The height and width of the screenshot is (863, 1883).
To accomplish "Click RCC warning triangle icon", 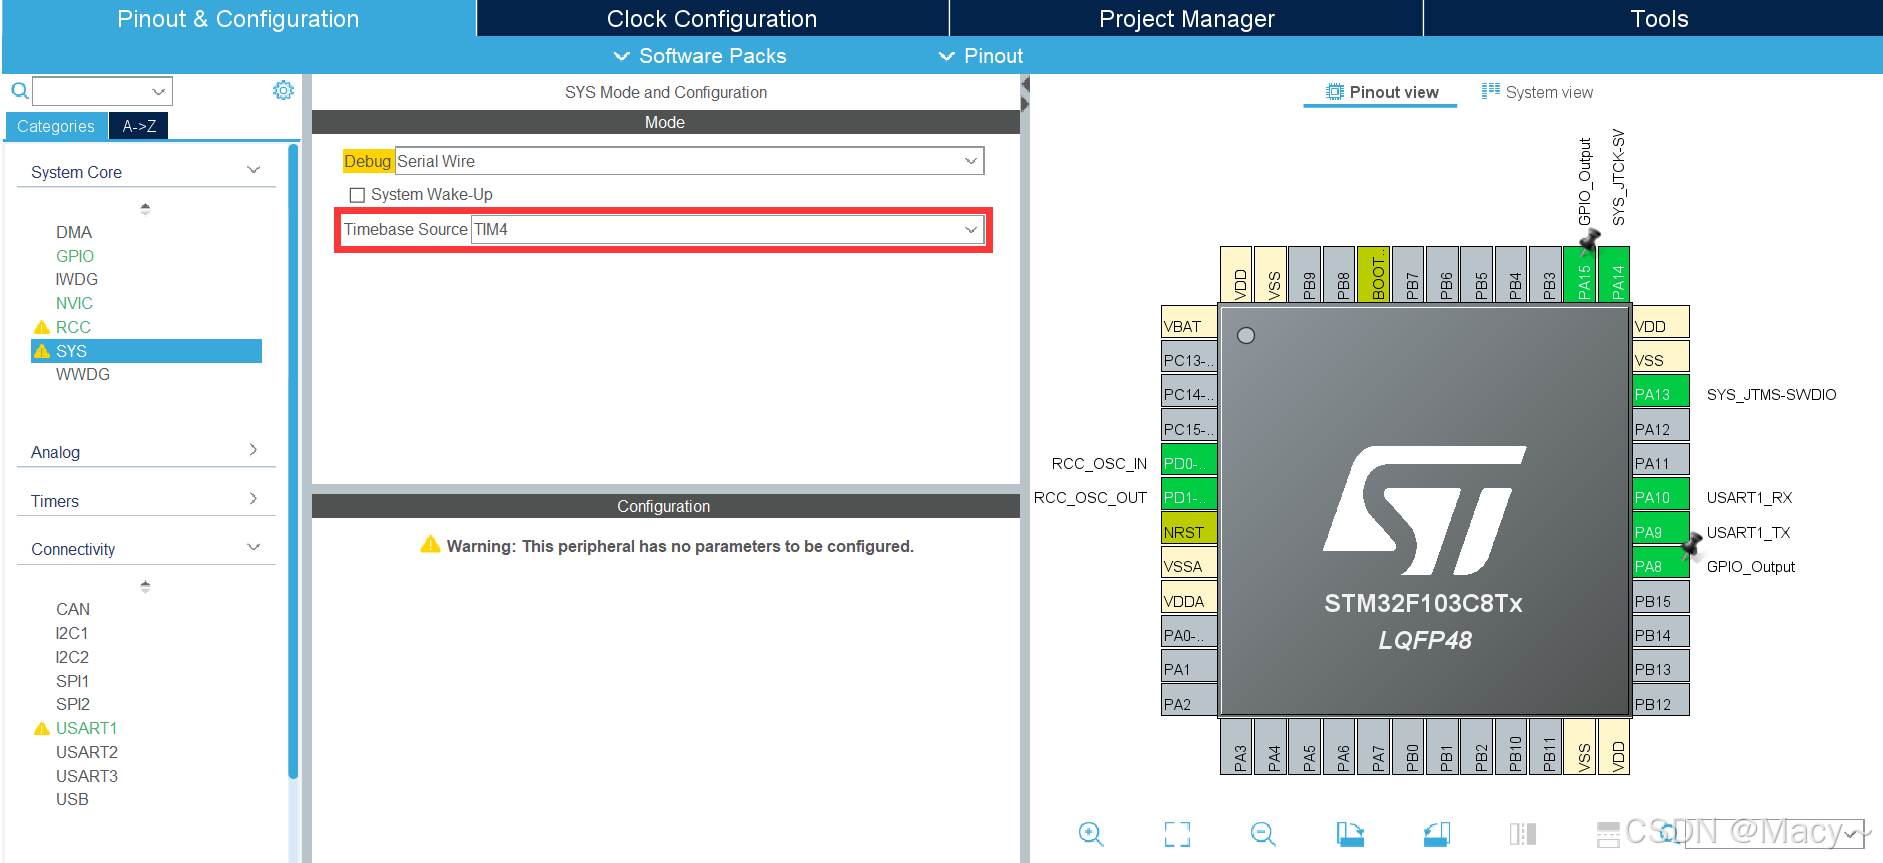I will pos(42,327).
